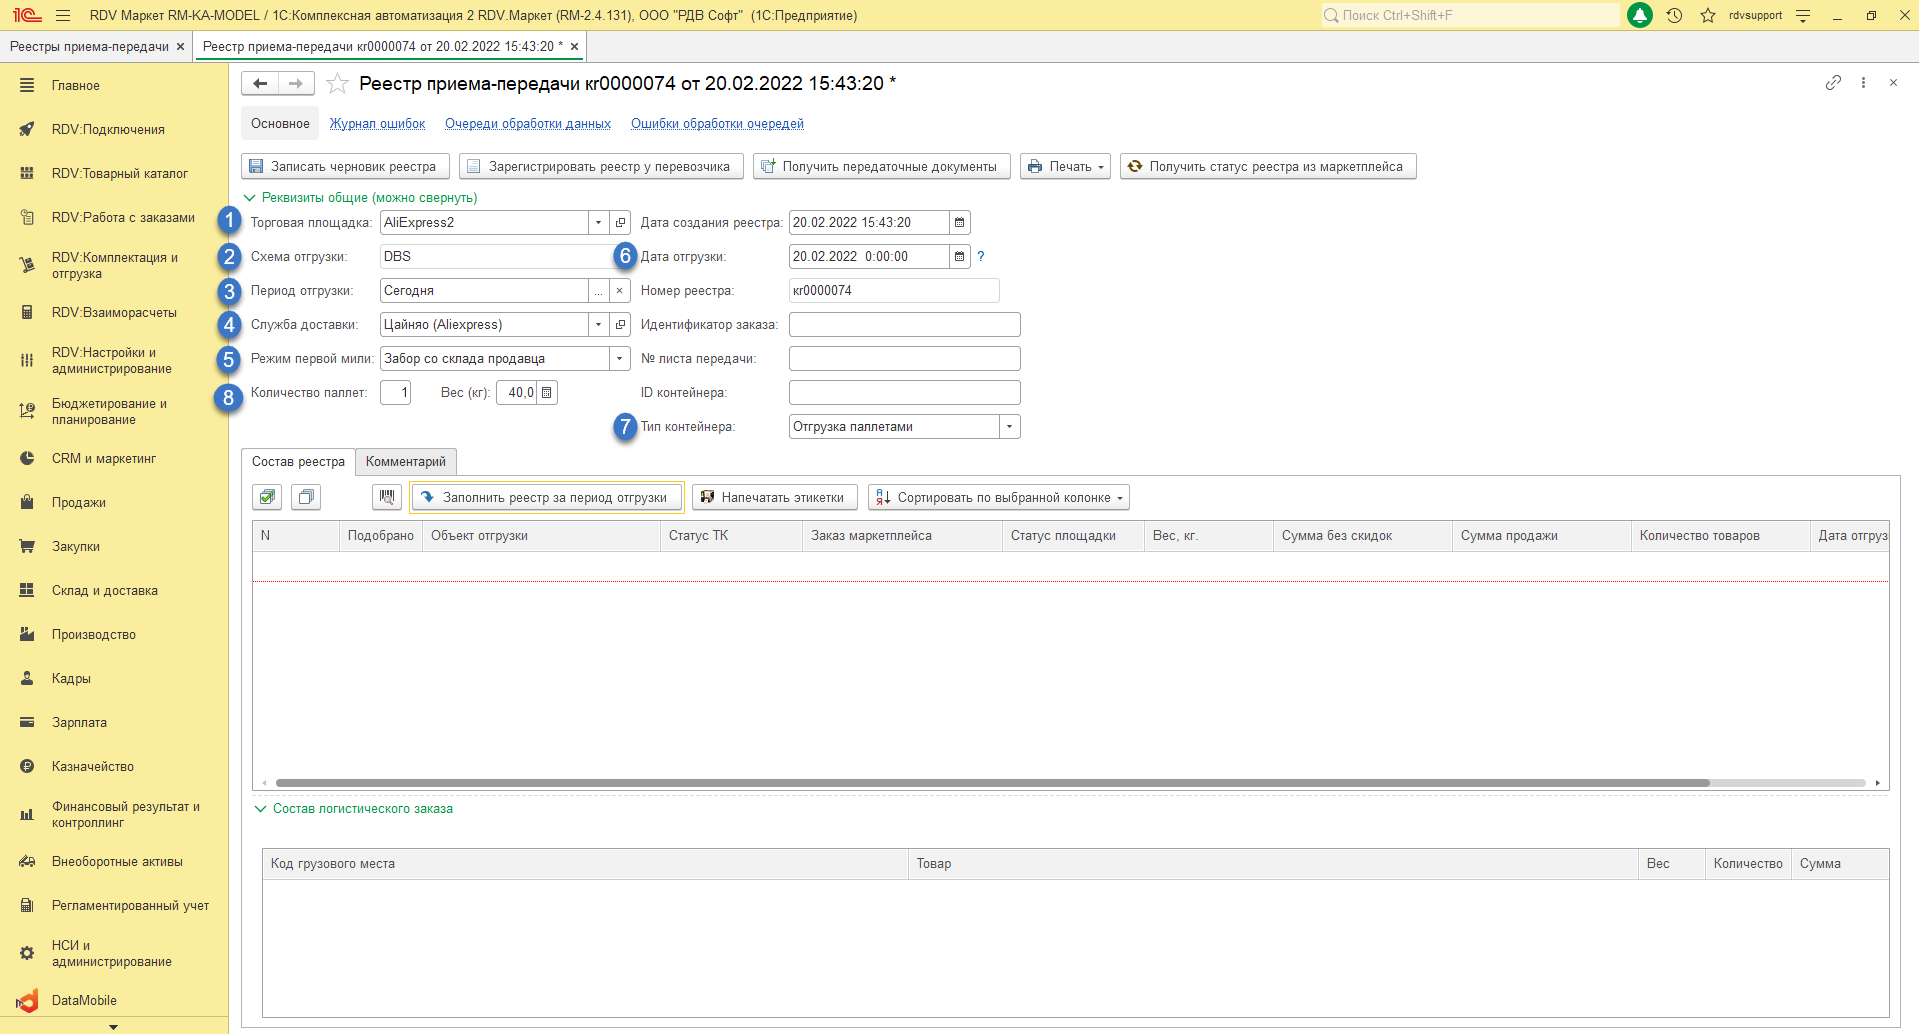This screenshot has height=1034, width=1919.
Task: Open the calculator for Вес field
Action: pos(547,393)
